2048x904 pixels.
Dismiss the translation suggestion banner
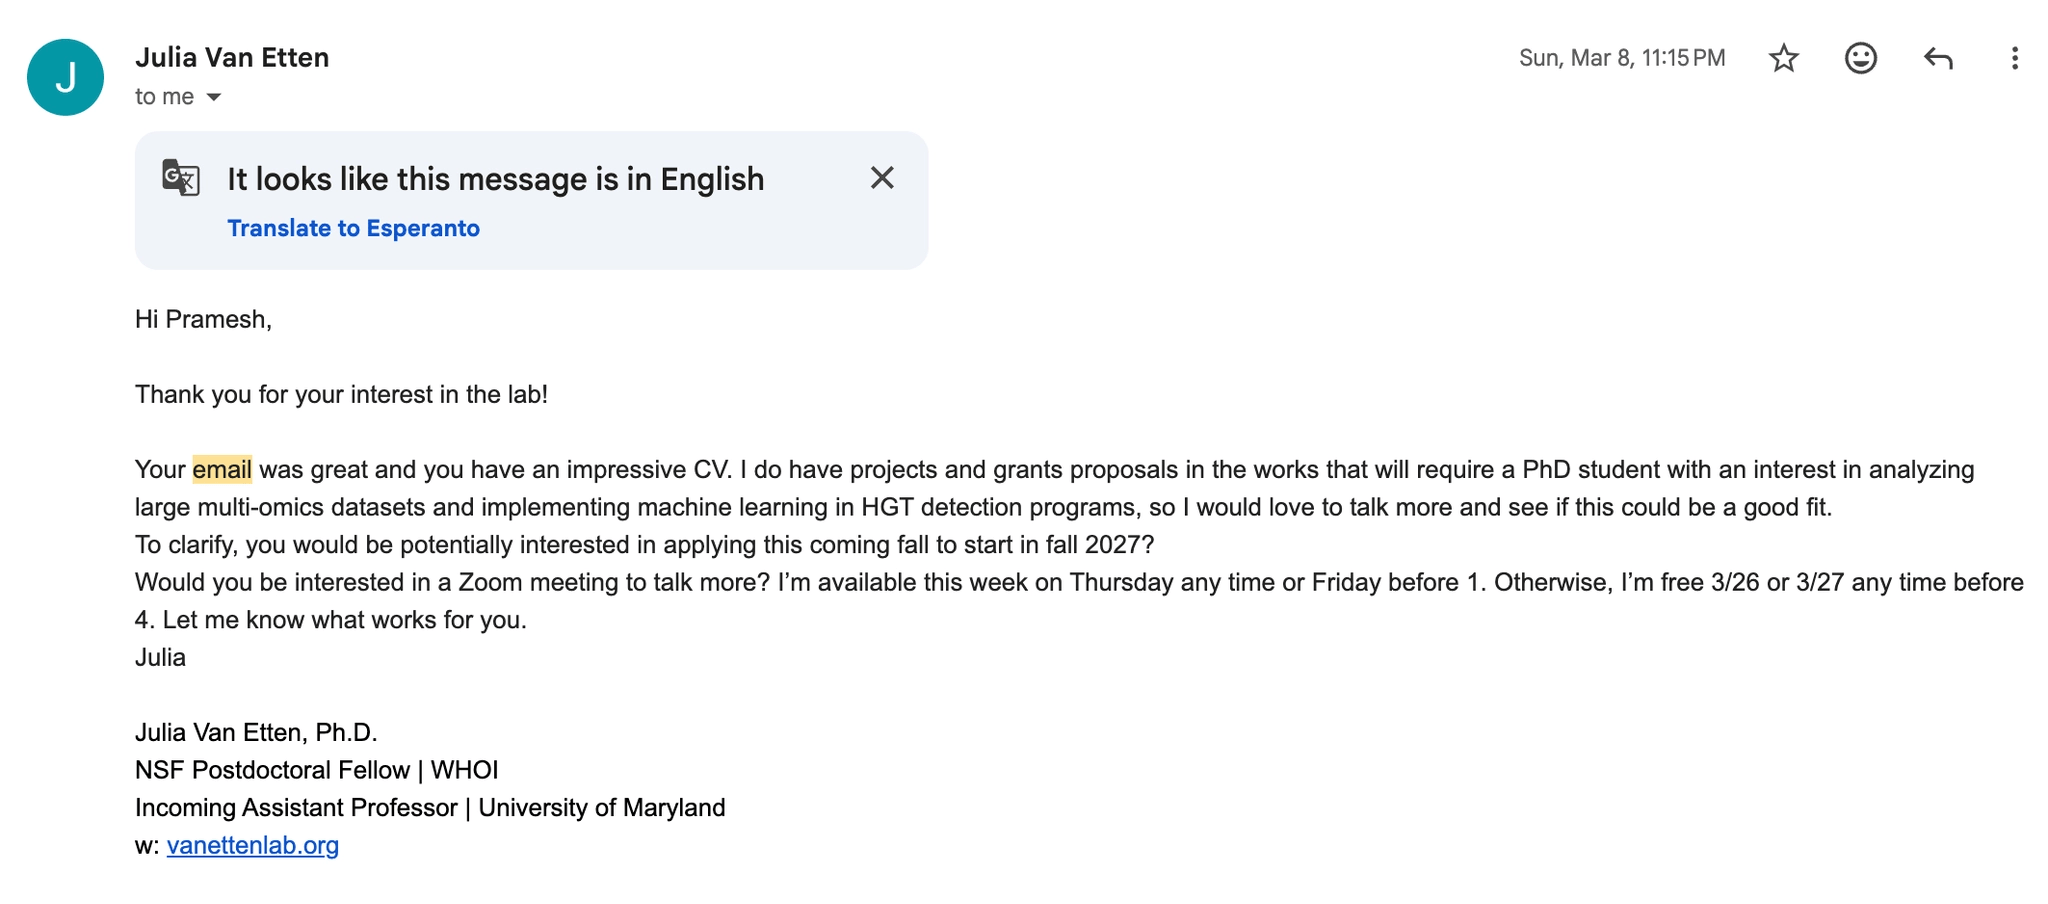click(x=882, y=178)
